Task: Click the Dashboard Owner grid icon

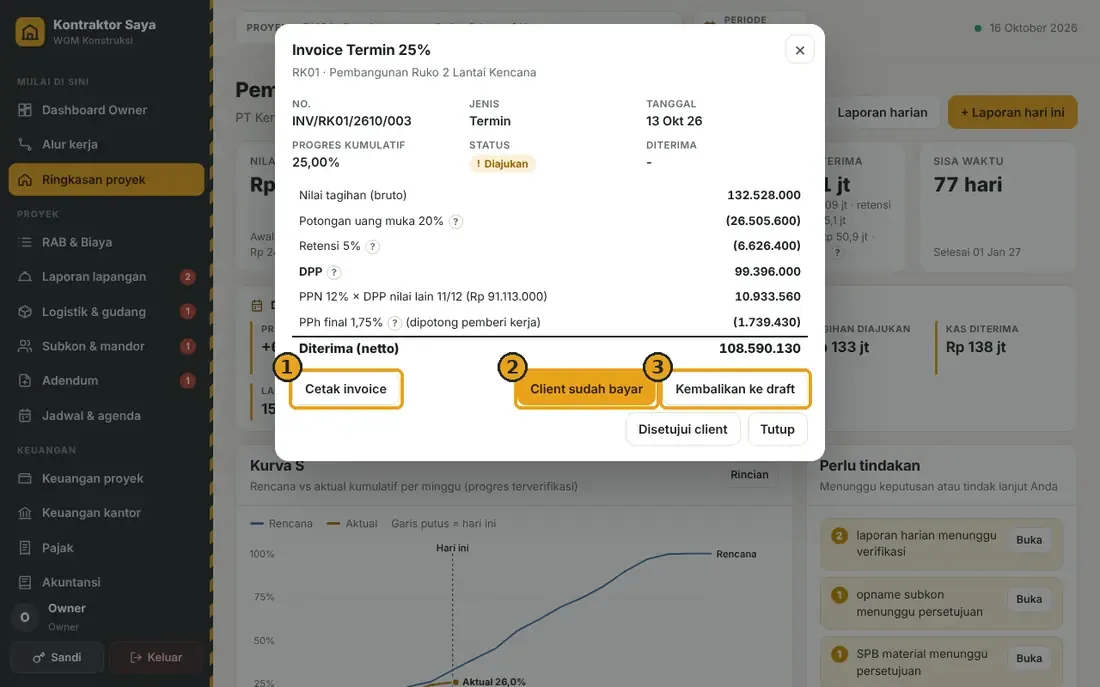Action: pyautogui.click(x=25, y=110)
